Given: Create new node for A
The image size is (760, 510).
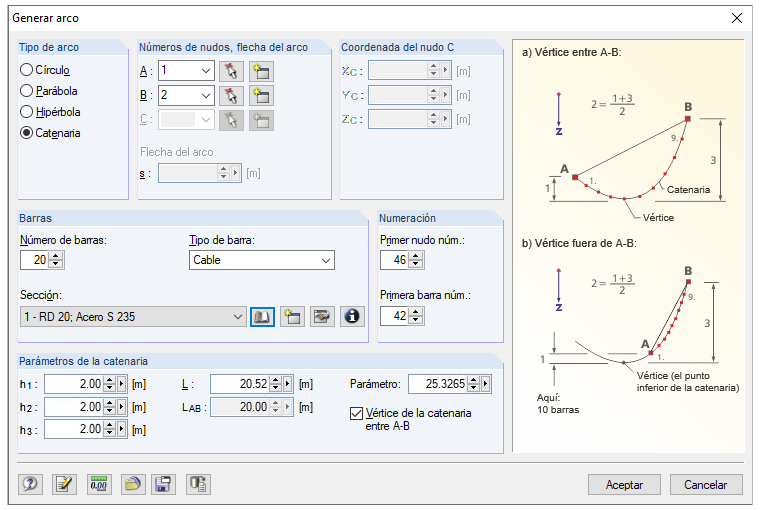Looking at the screenshot, I should (x=261, y=71).
